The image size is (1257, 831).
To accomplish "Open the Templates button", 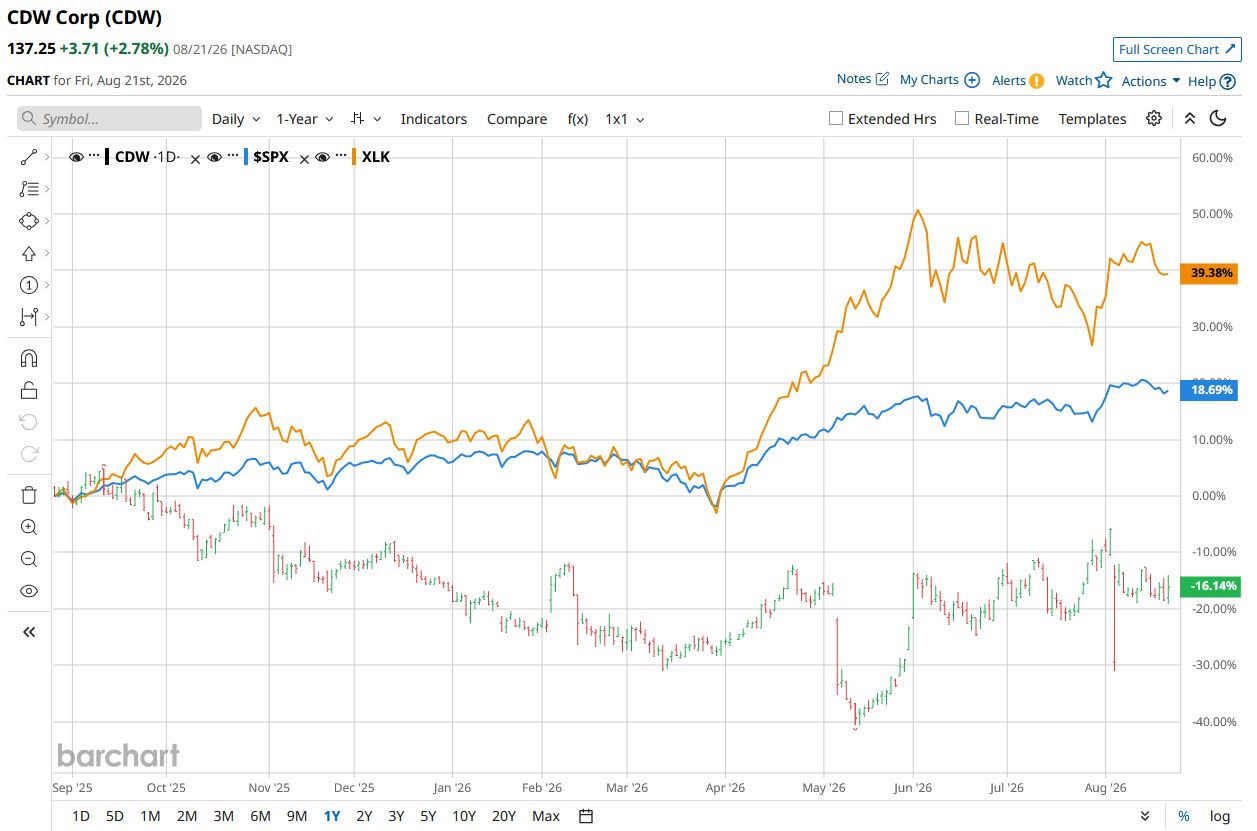I will (1092, 118).
